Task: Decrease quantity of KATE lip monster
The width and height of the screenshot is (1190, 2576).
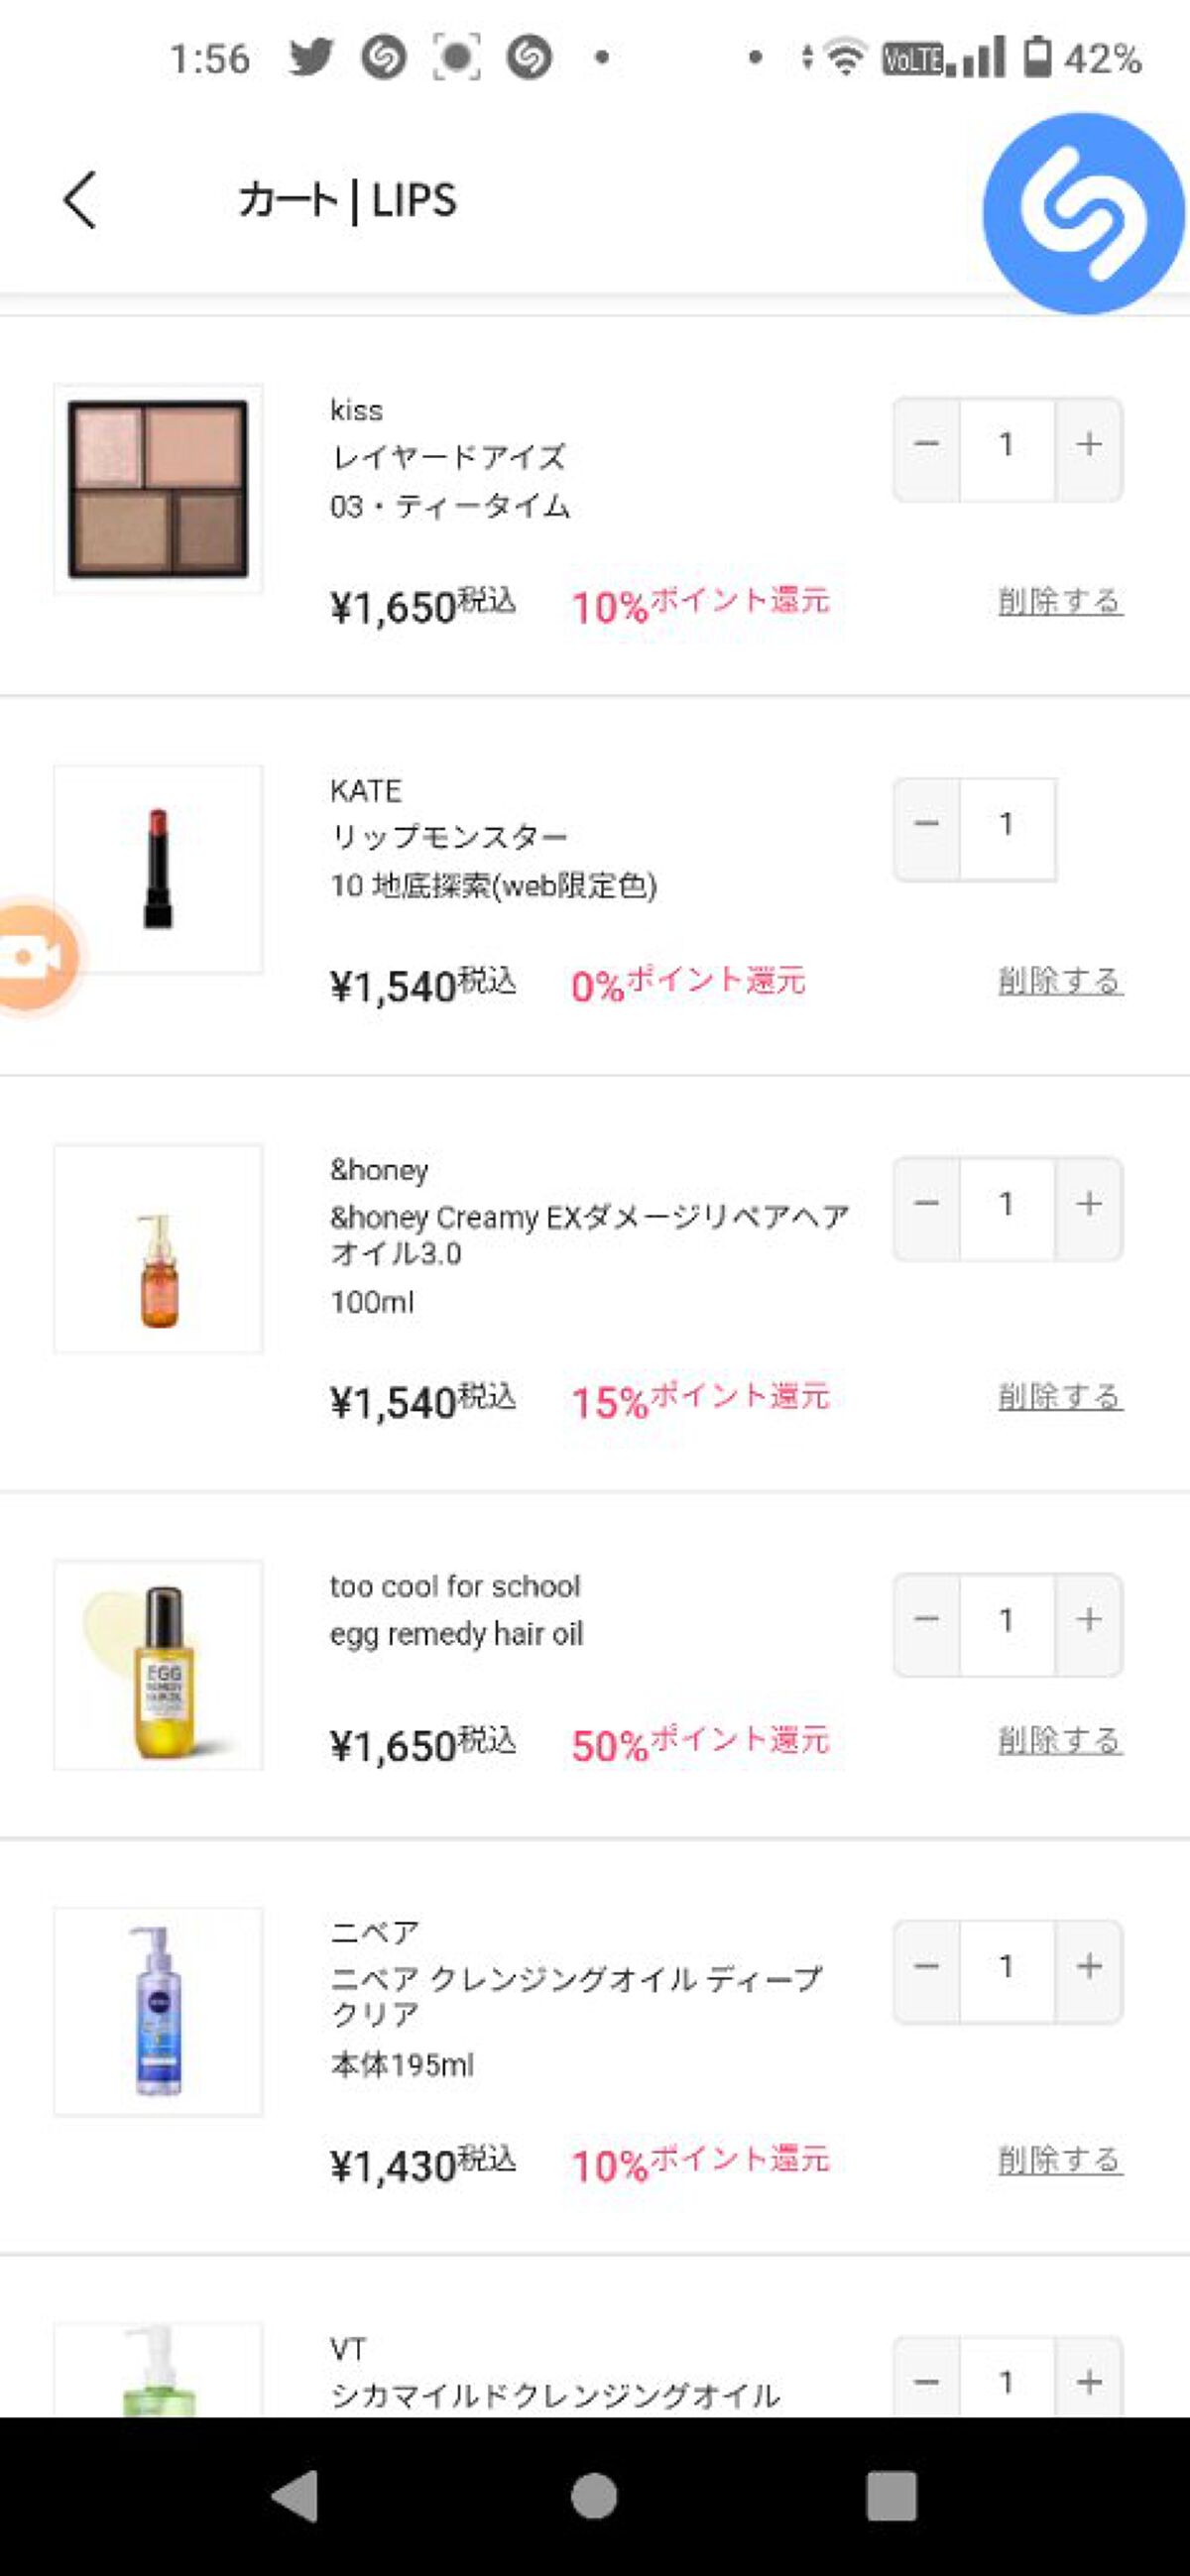Action: click(x=927, y=825)
